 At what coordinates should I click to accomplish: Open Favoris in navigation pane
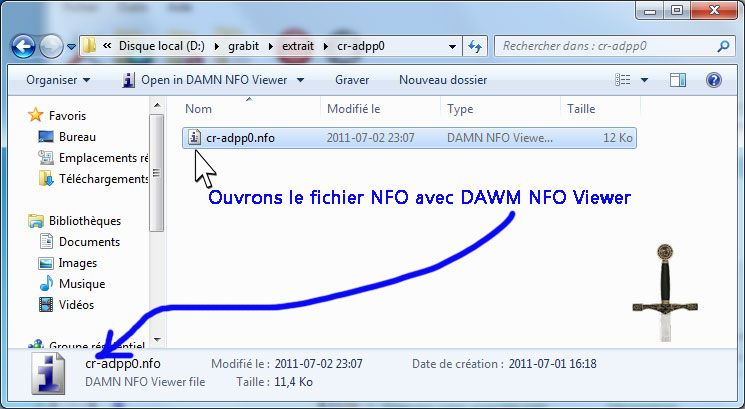coord(67,115)
